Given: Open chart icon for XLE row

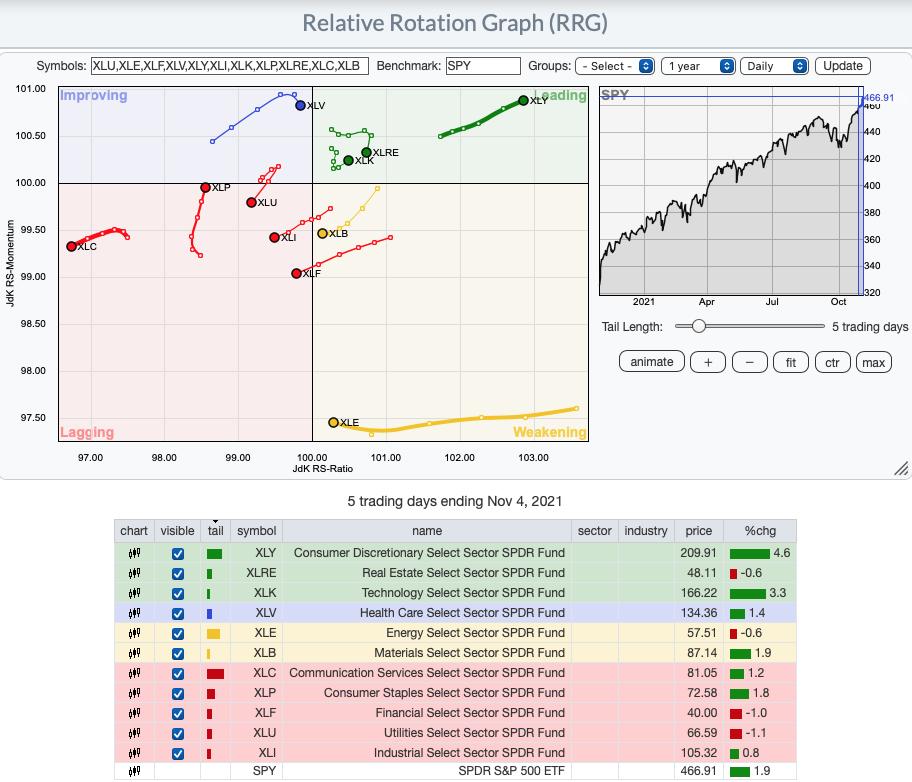Looking at the screenshot, I should tap(134, 633).
